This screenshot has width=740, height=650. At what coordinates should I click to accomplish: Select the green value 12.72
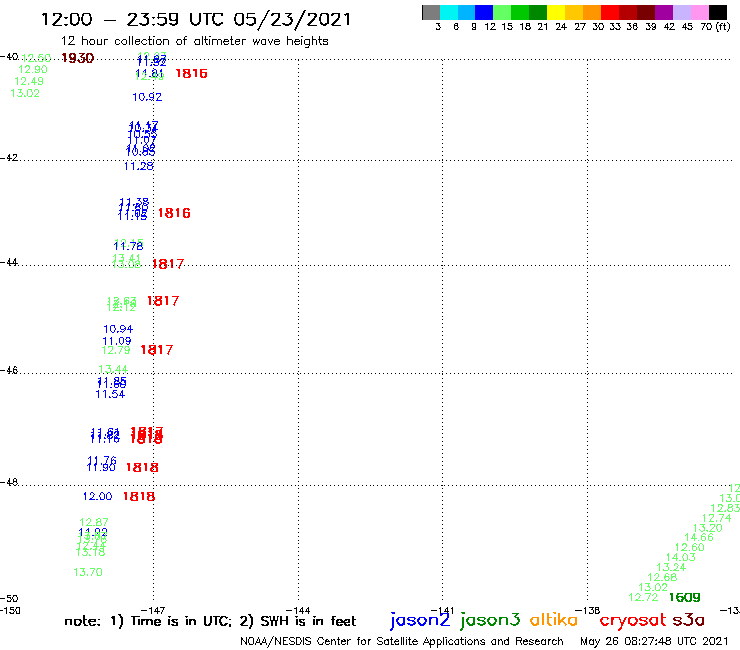643,597
